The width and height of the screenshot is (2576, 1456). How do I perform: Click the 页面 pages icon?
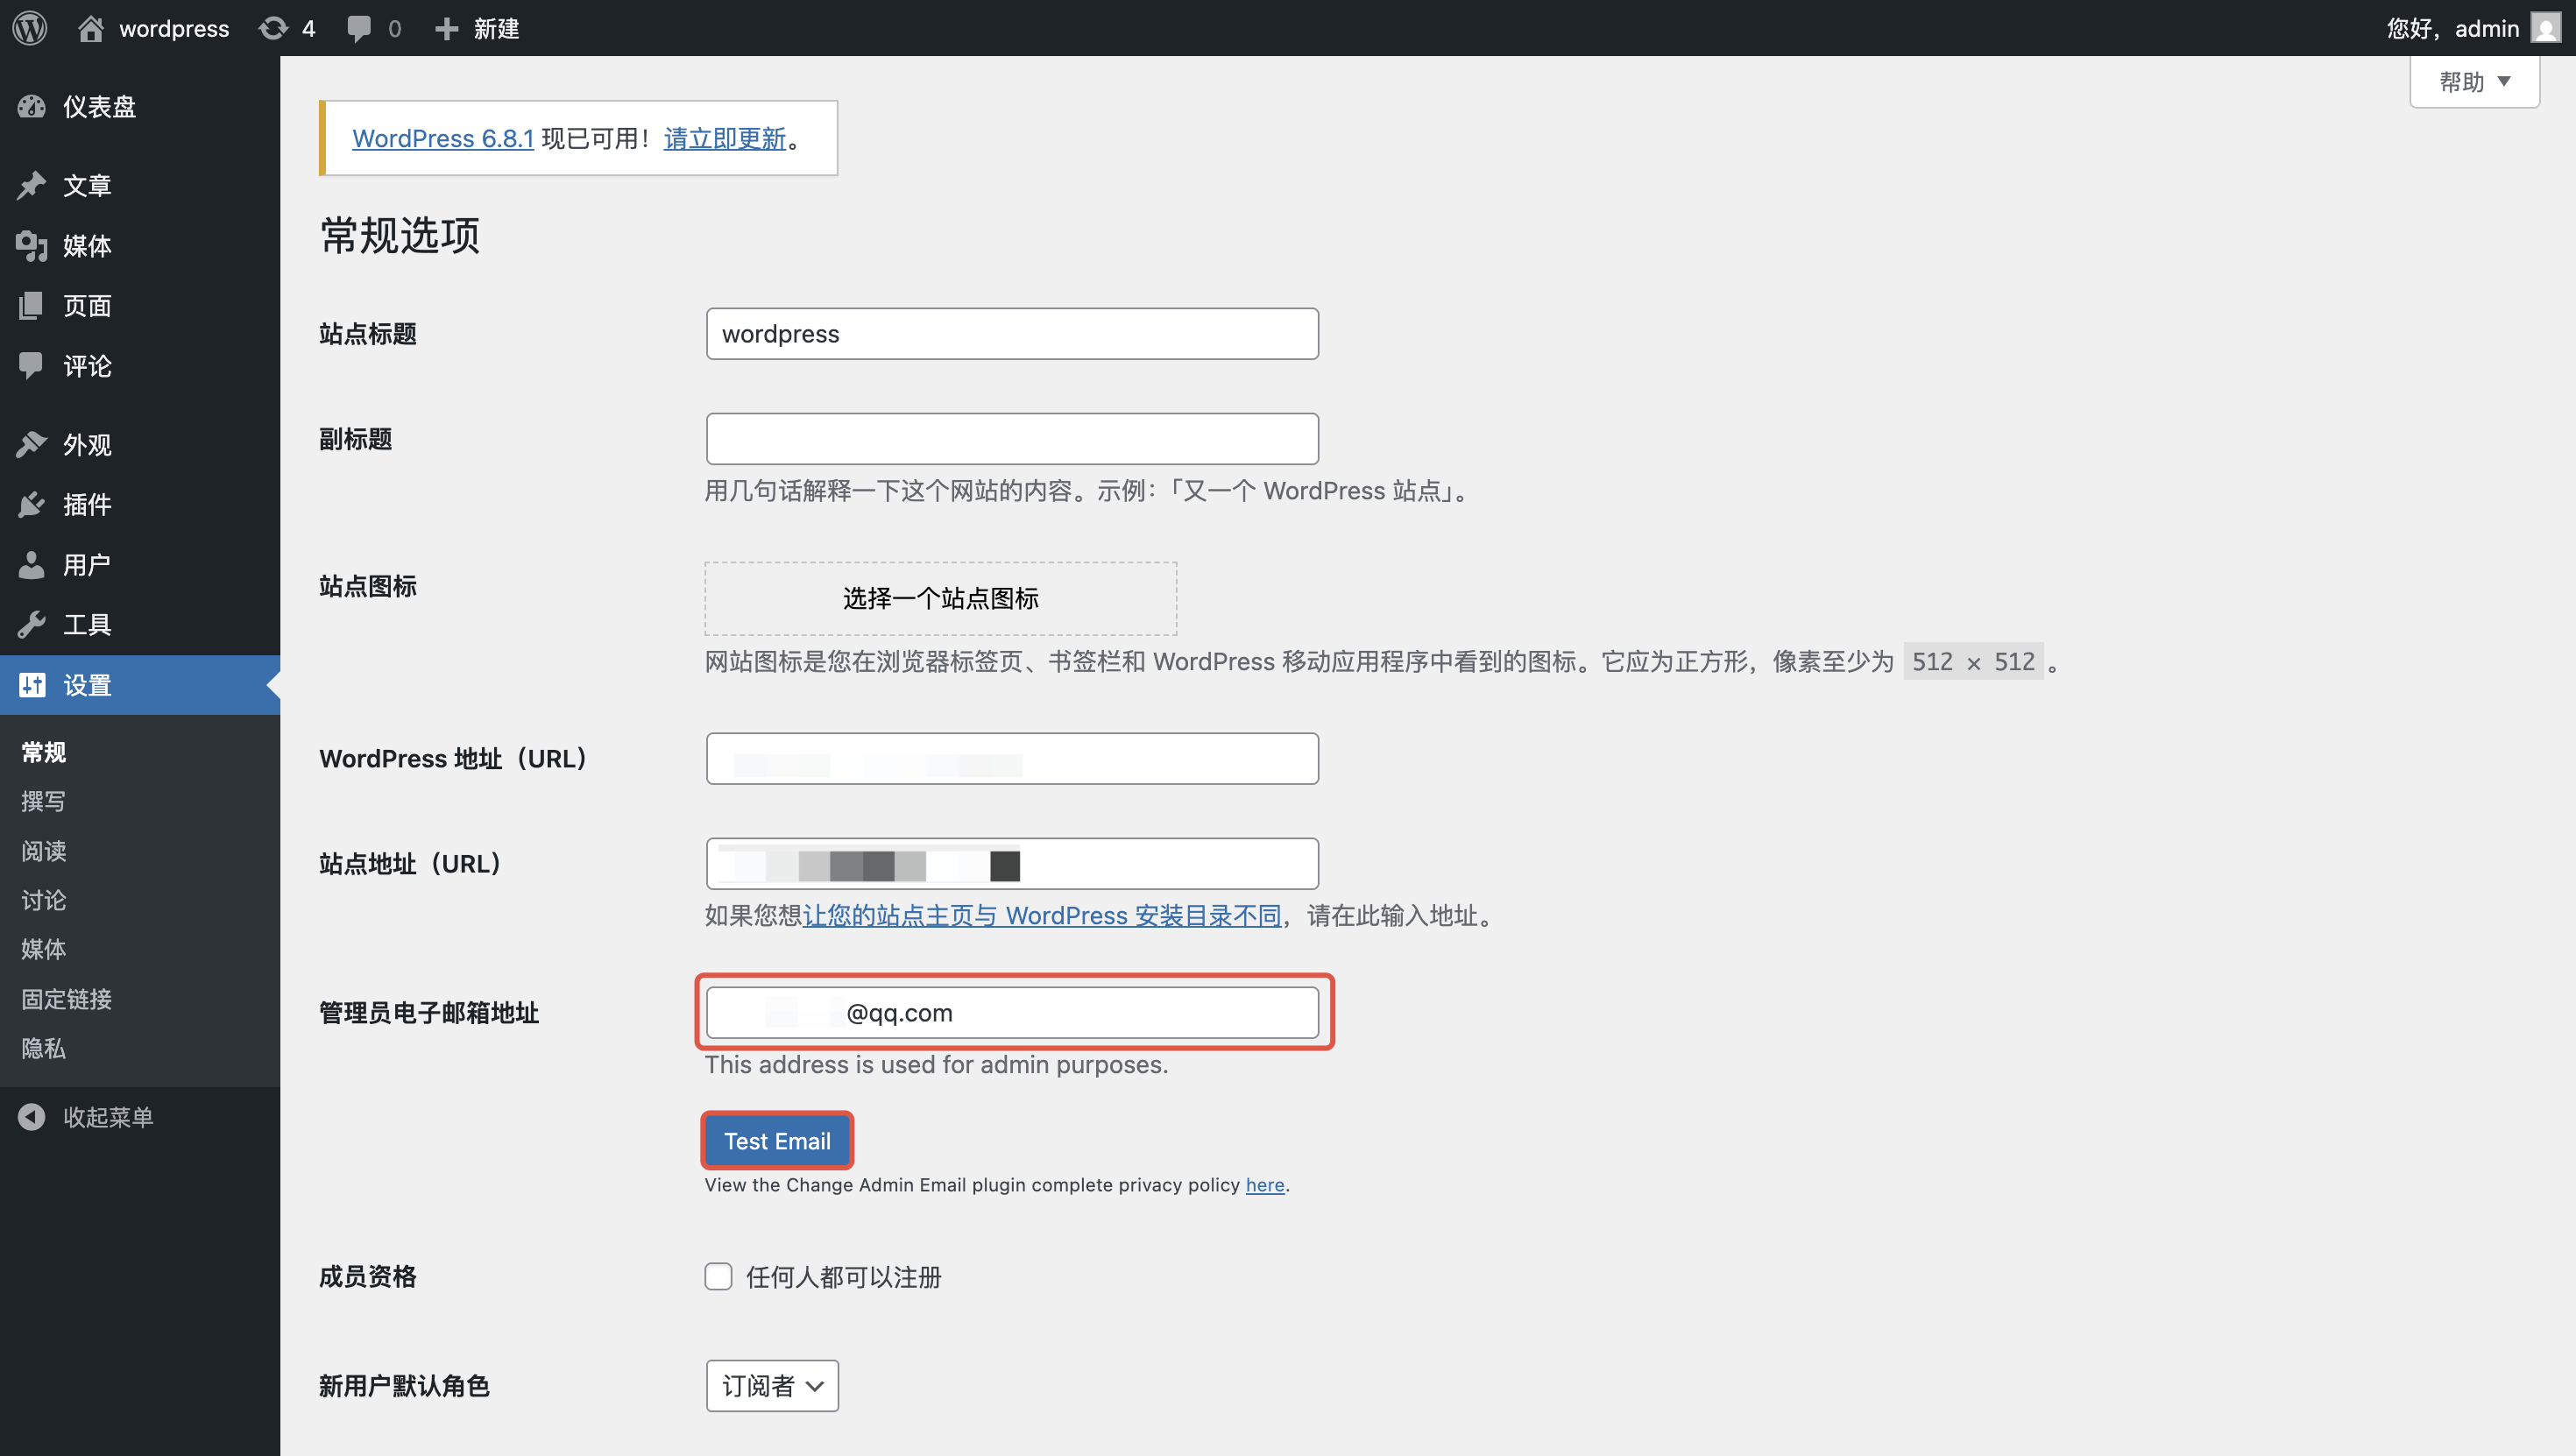[x=32, y=305]
